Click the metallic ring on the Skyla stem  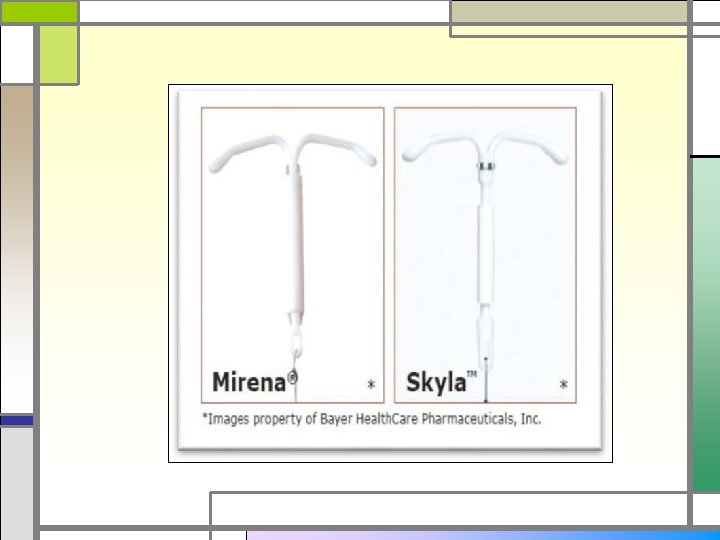pos(485,166)
